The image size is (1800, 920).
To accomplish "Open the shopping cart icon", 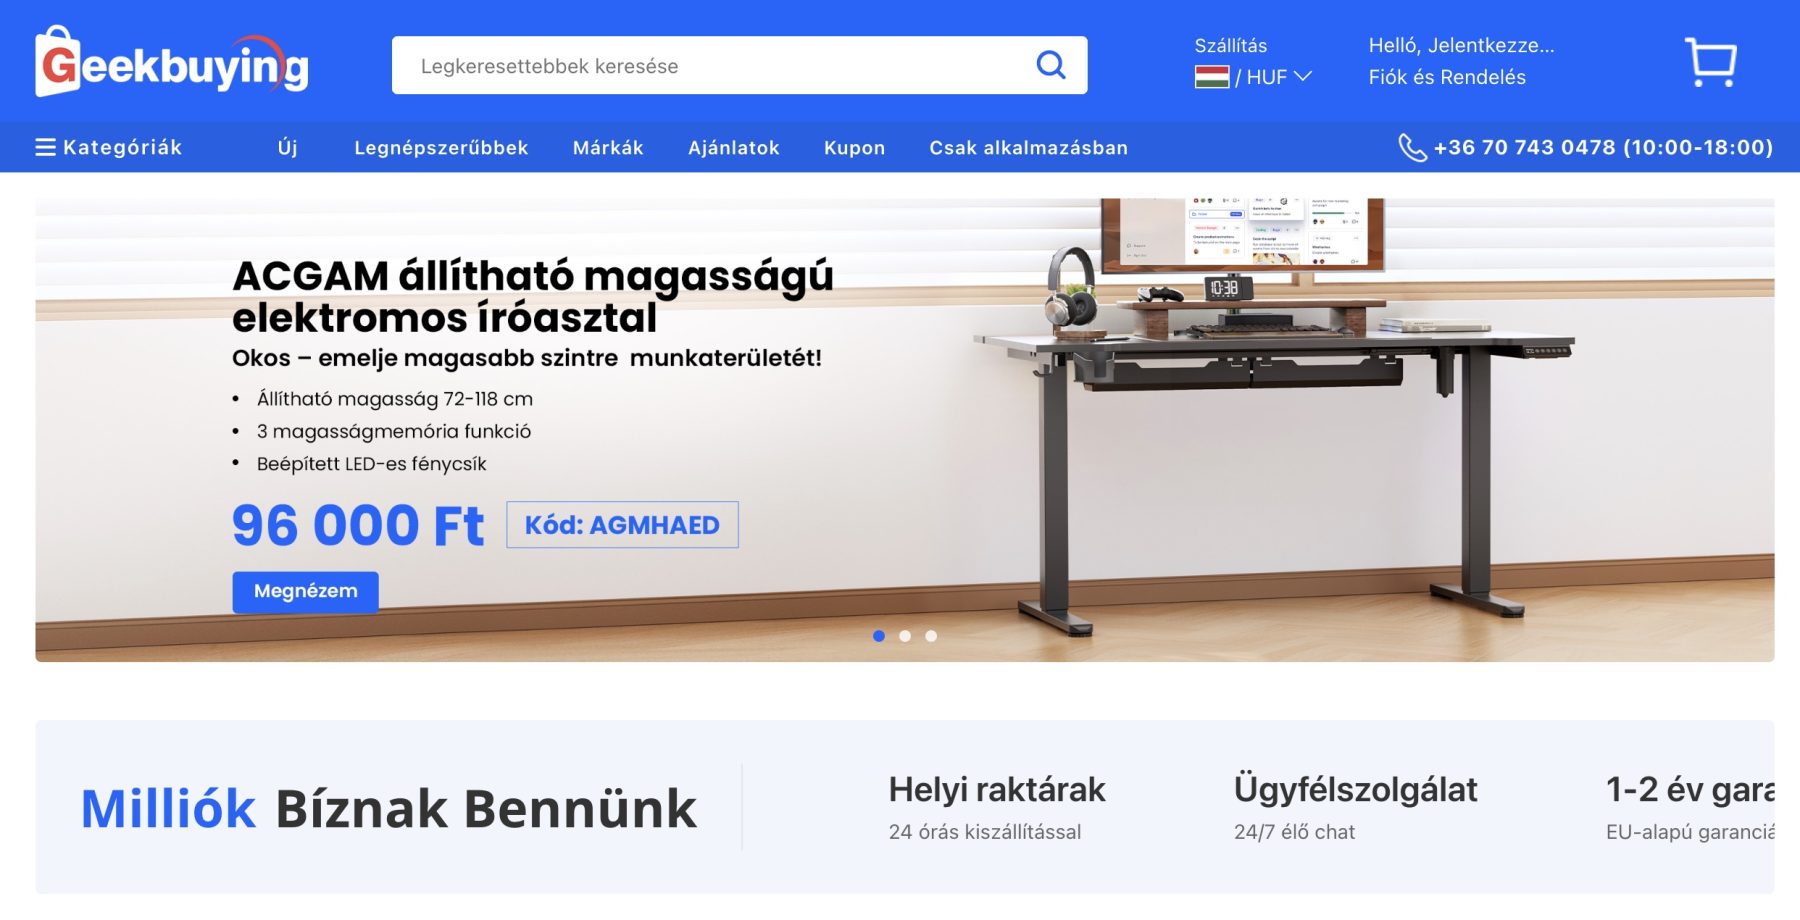I will pyautogui.click(x=1710, y=62).
